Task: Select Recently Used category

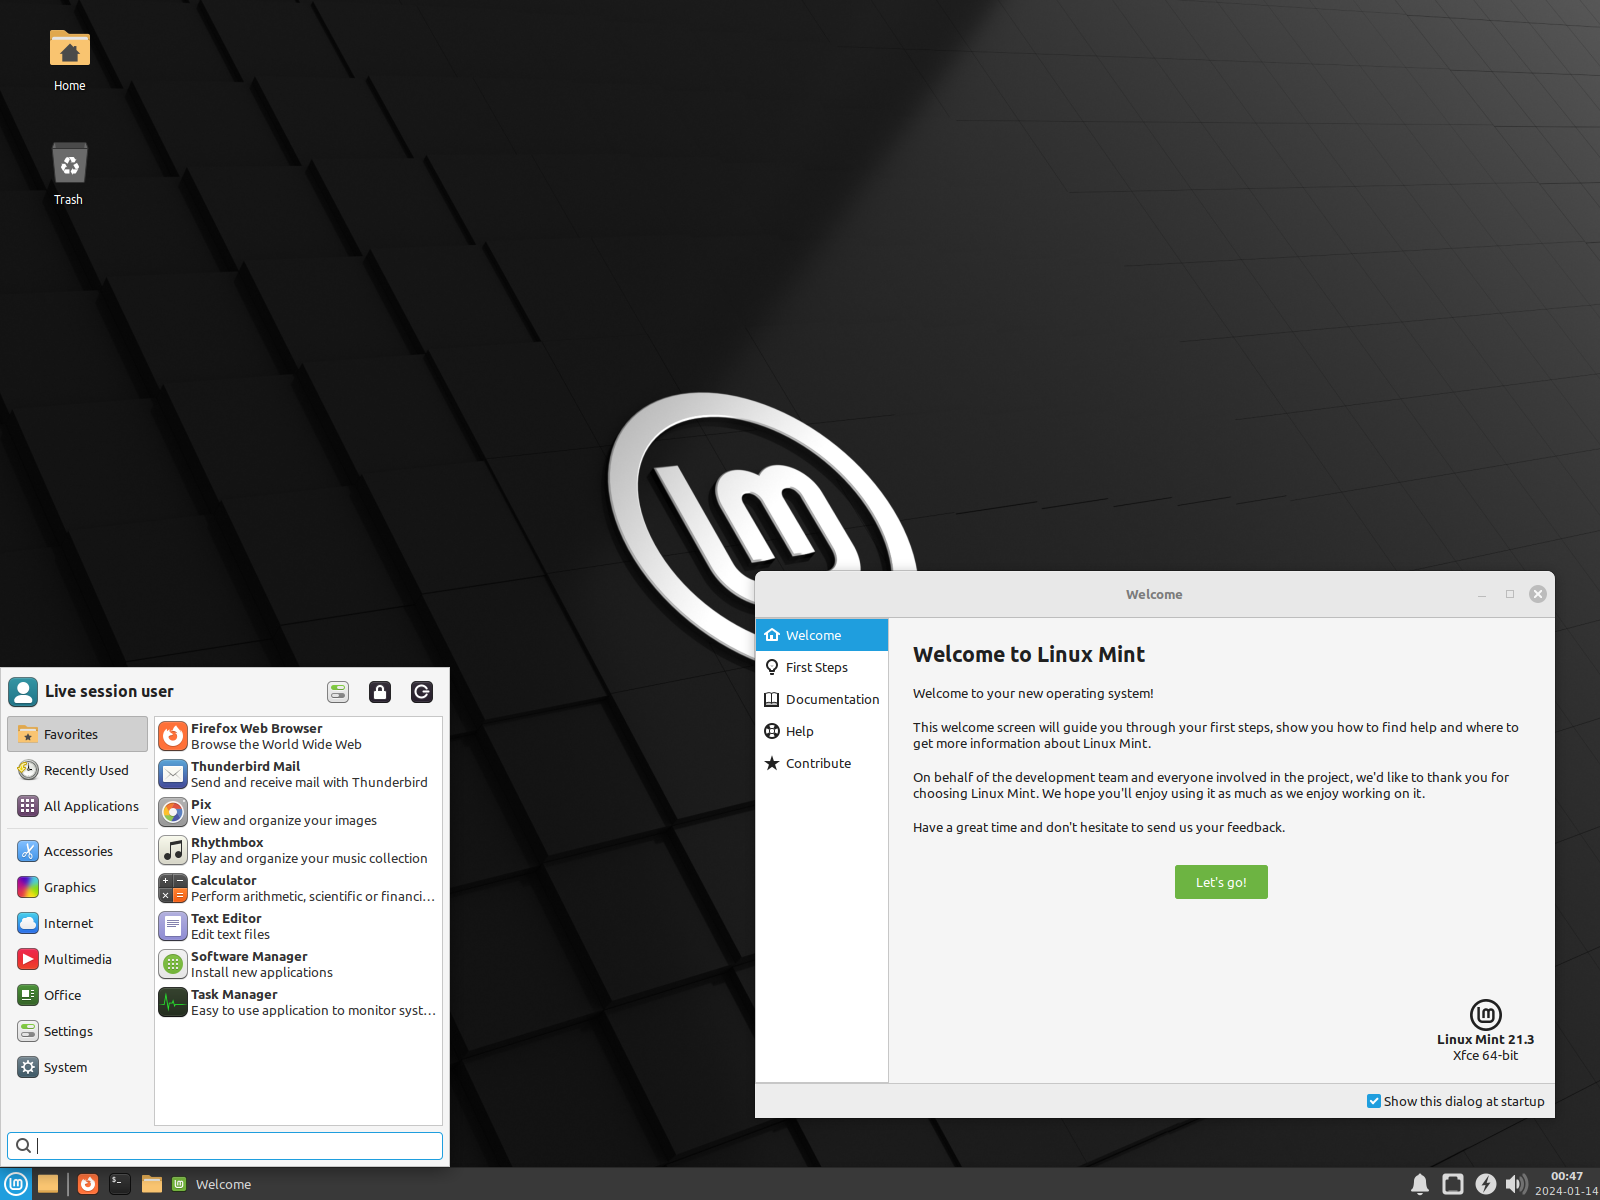Action: coord(78,770)
